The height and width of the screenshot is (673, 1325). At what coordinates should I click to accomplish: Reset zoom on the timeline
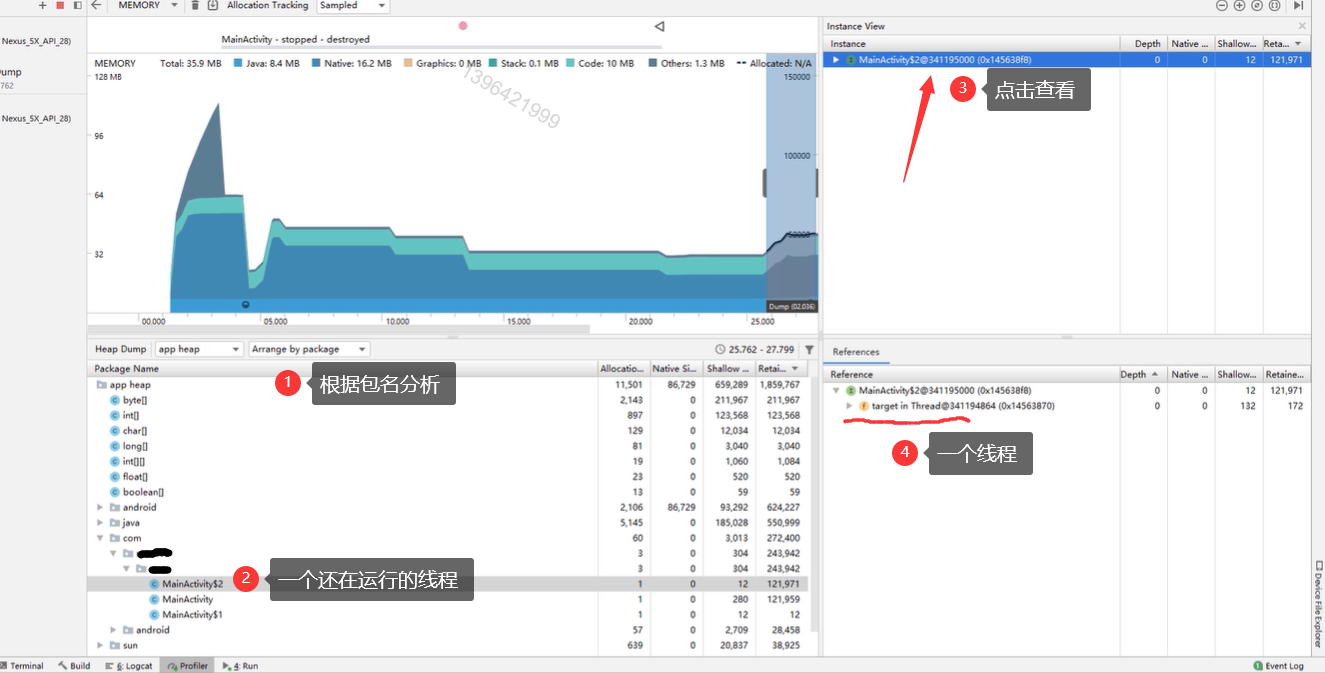(1257, 5)
